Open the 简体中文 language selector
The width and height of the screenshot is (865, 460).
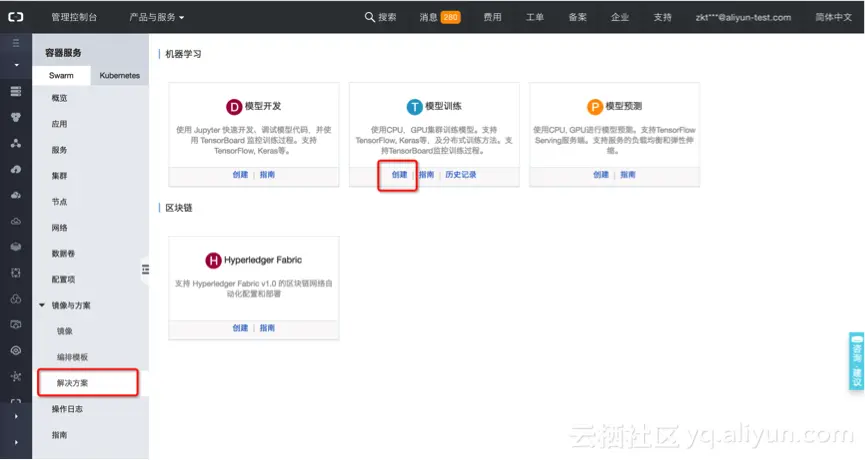pyautogui.click(x=834, y=17)
